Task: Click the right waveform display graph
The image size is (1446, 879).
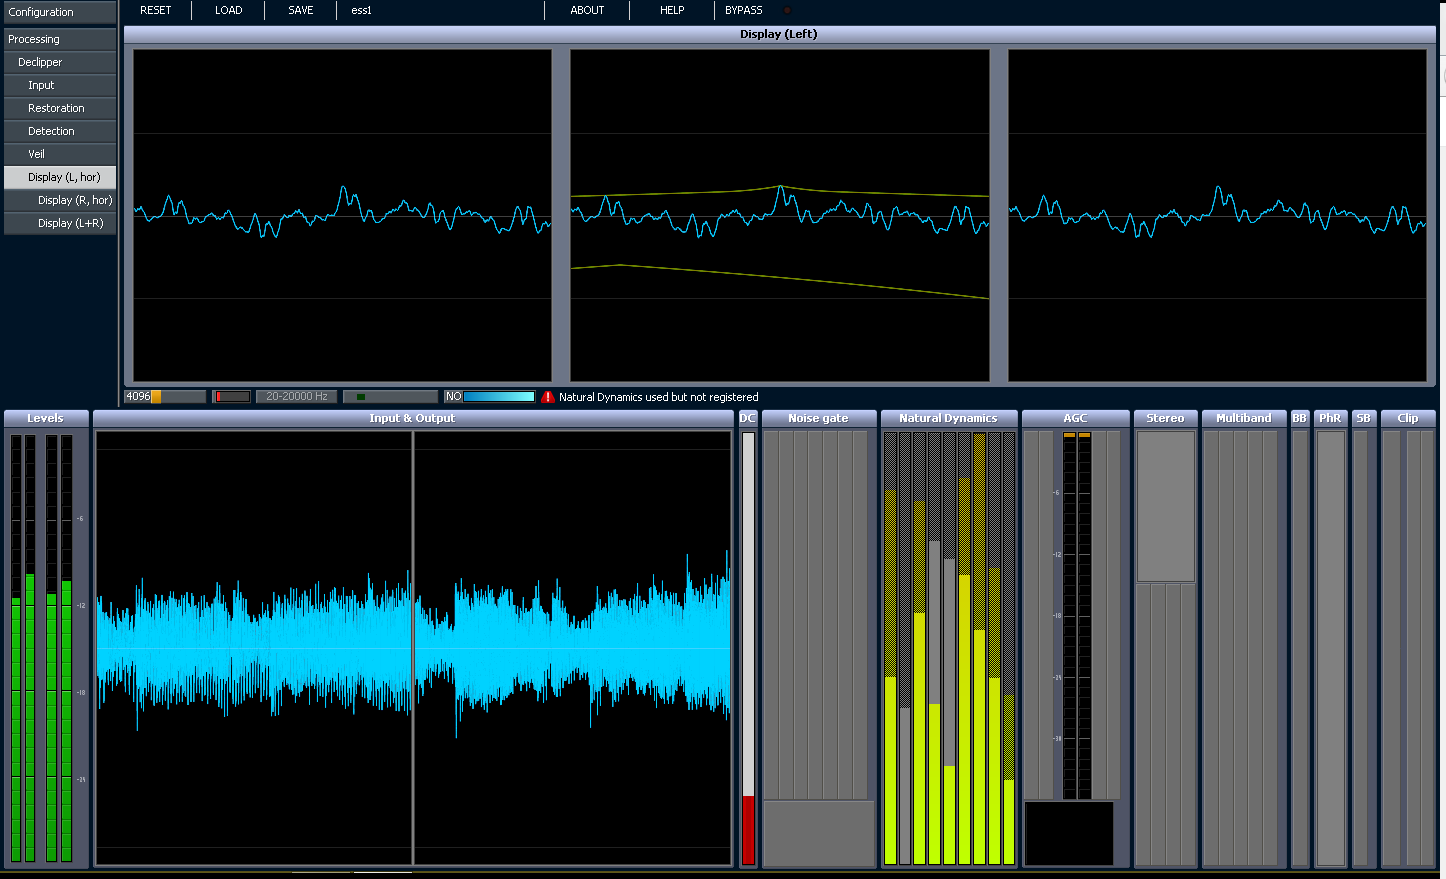Action: pos(1217,215)
